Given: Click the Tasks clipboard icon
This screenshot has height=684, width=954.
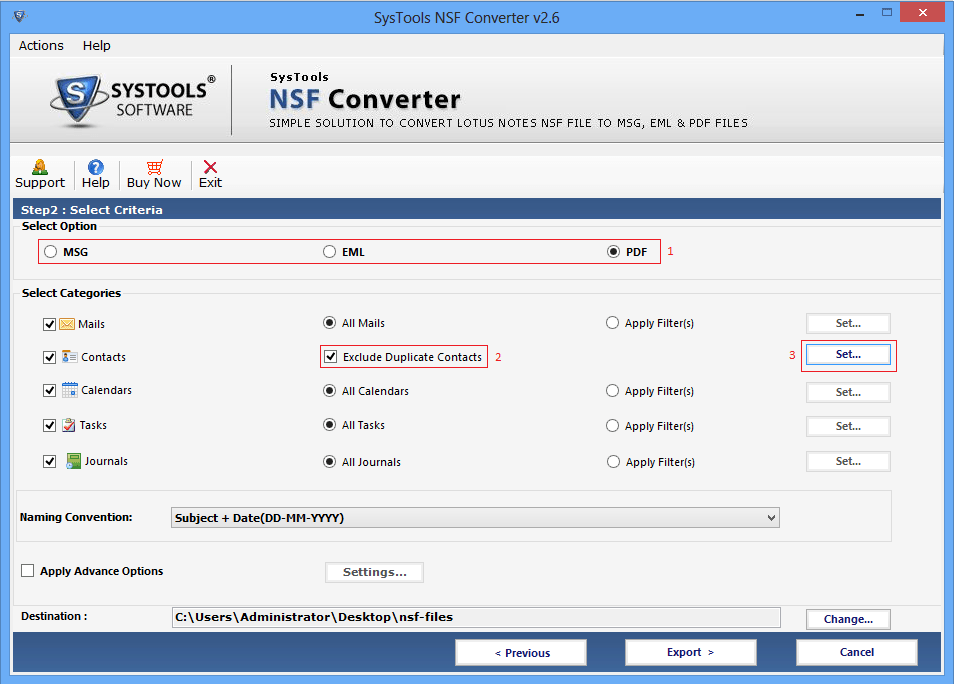Looking at the screenshot, I should (69, 425).
